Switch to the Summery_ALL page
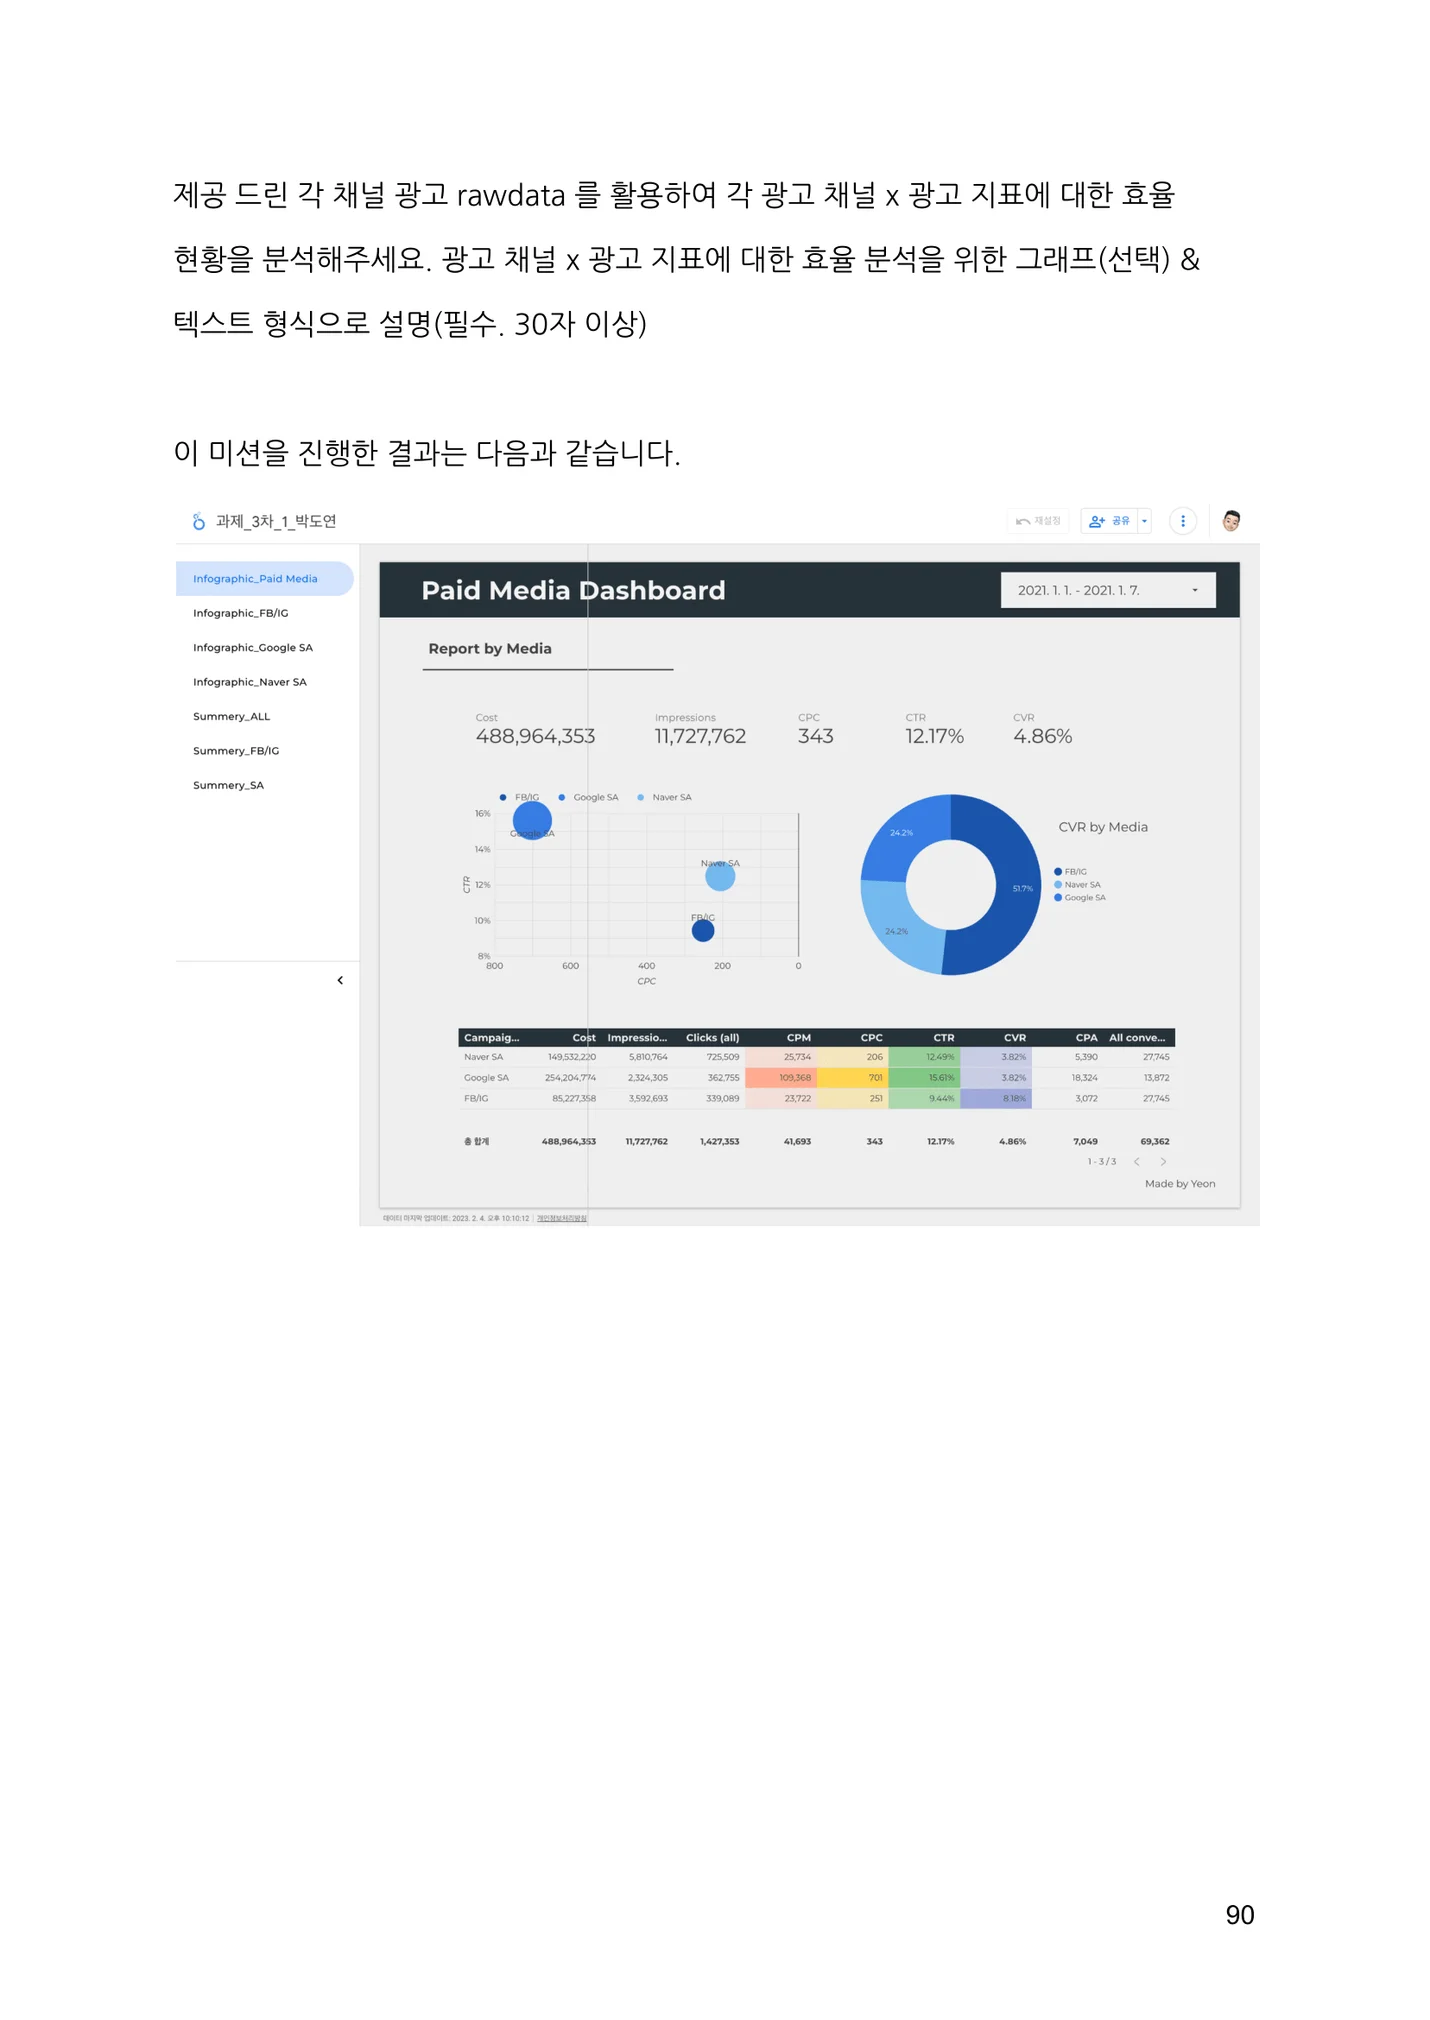This screenshot has width=1430, height=2020. pyautogui.click(x=232, y=716)
